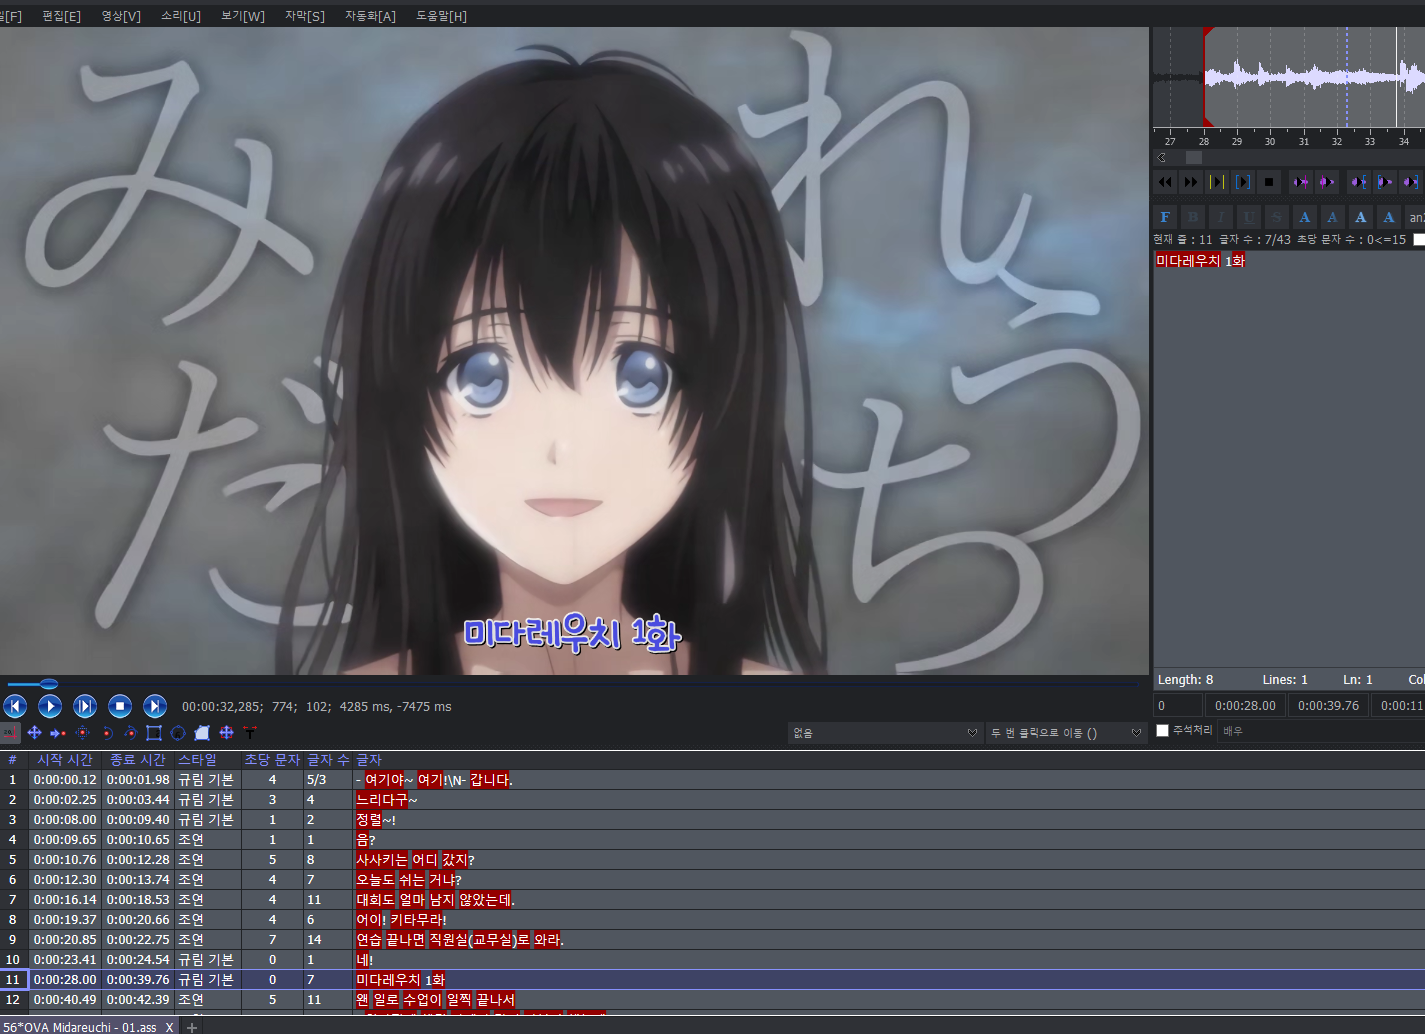
Task: Click the previous-frame video playback button
Action: [x=15, y=706]
